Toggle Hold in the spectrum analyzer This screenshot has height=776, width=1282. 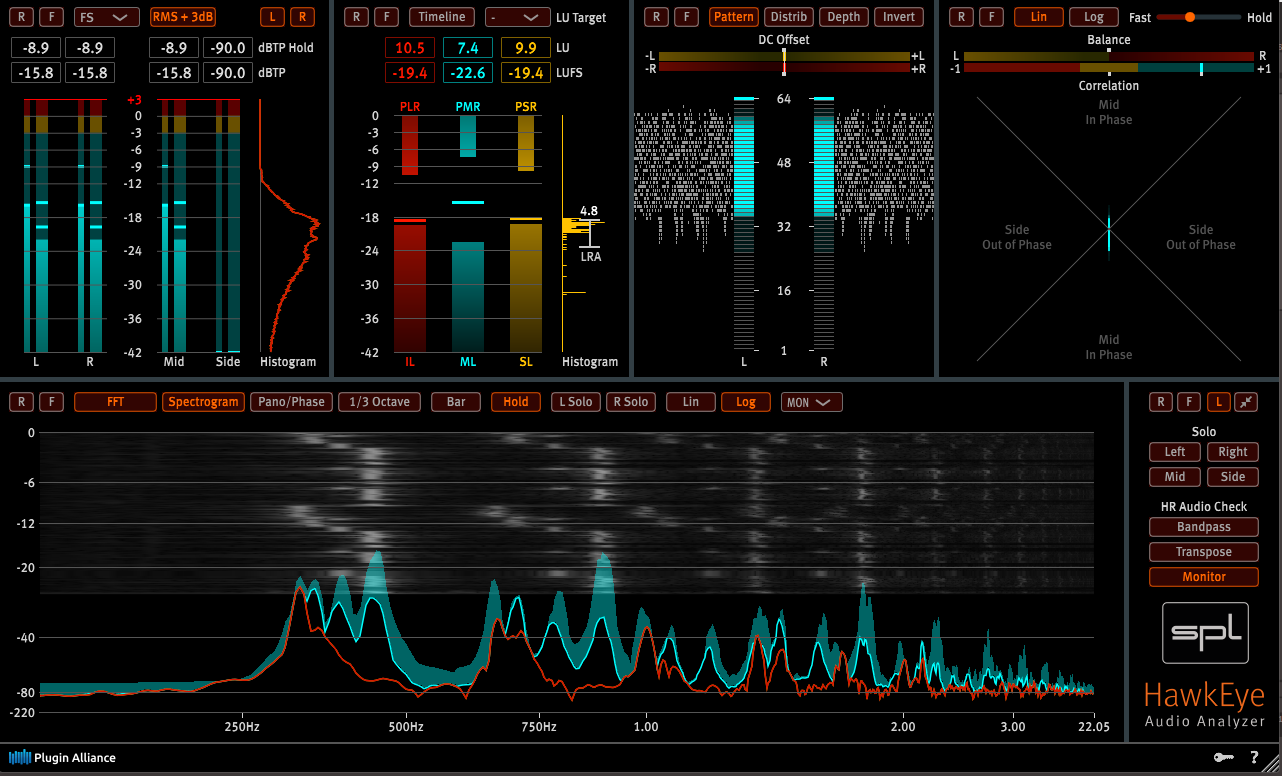click(516, 402)
